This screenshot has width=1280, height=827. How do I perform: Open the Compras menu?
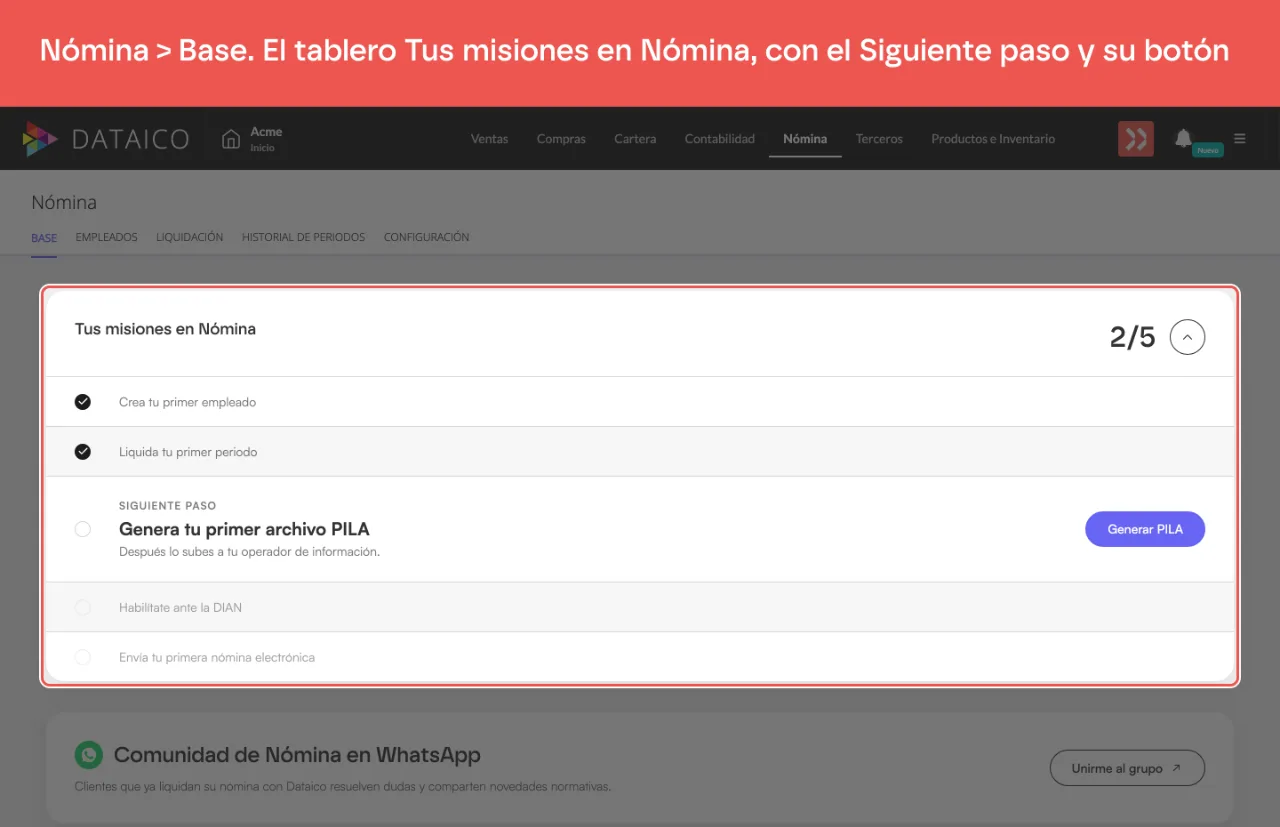pos(561,139)
